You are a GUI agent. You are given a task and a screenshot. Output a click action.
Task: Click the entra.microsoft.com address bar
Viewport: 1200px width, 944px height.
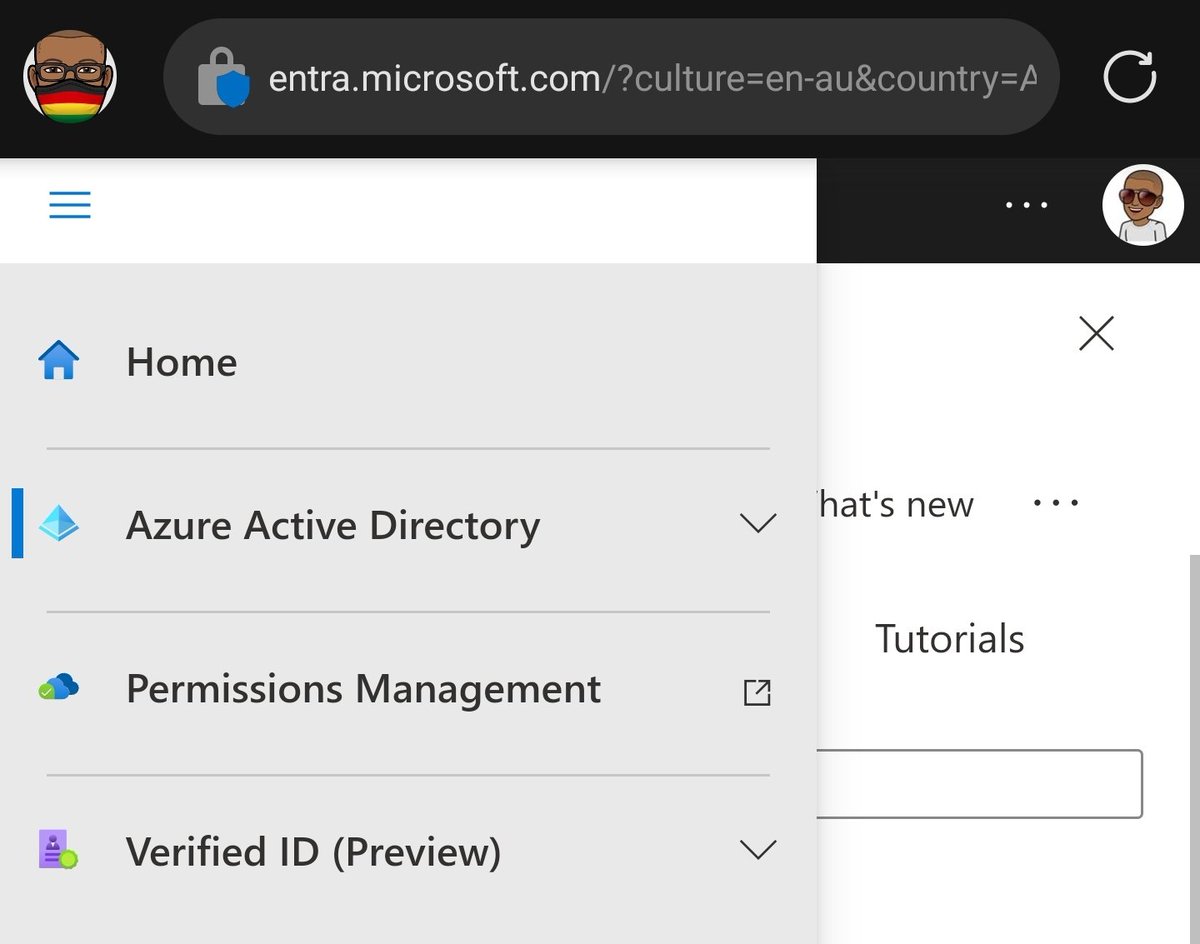point(611,77)
